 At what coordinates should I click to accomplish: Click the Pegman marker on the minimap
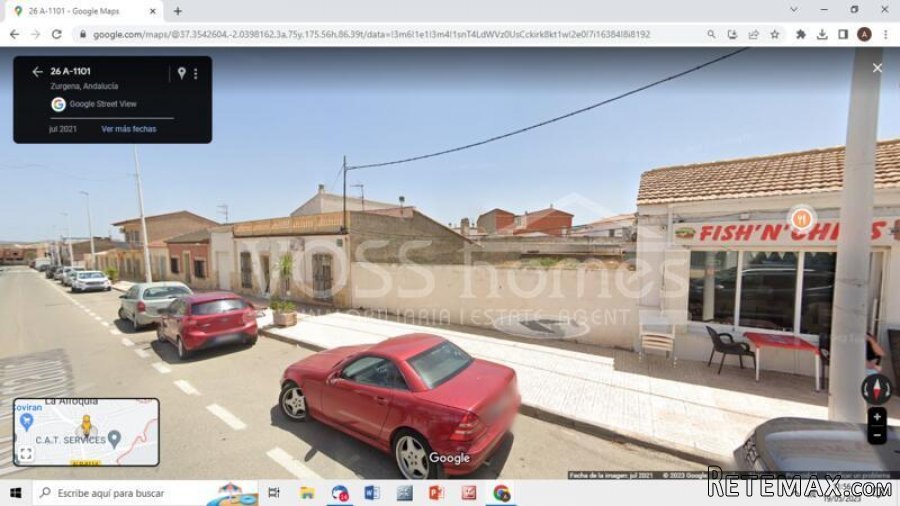[x=86, y=426]
